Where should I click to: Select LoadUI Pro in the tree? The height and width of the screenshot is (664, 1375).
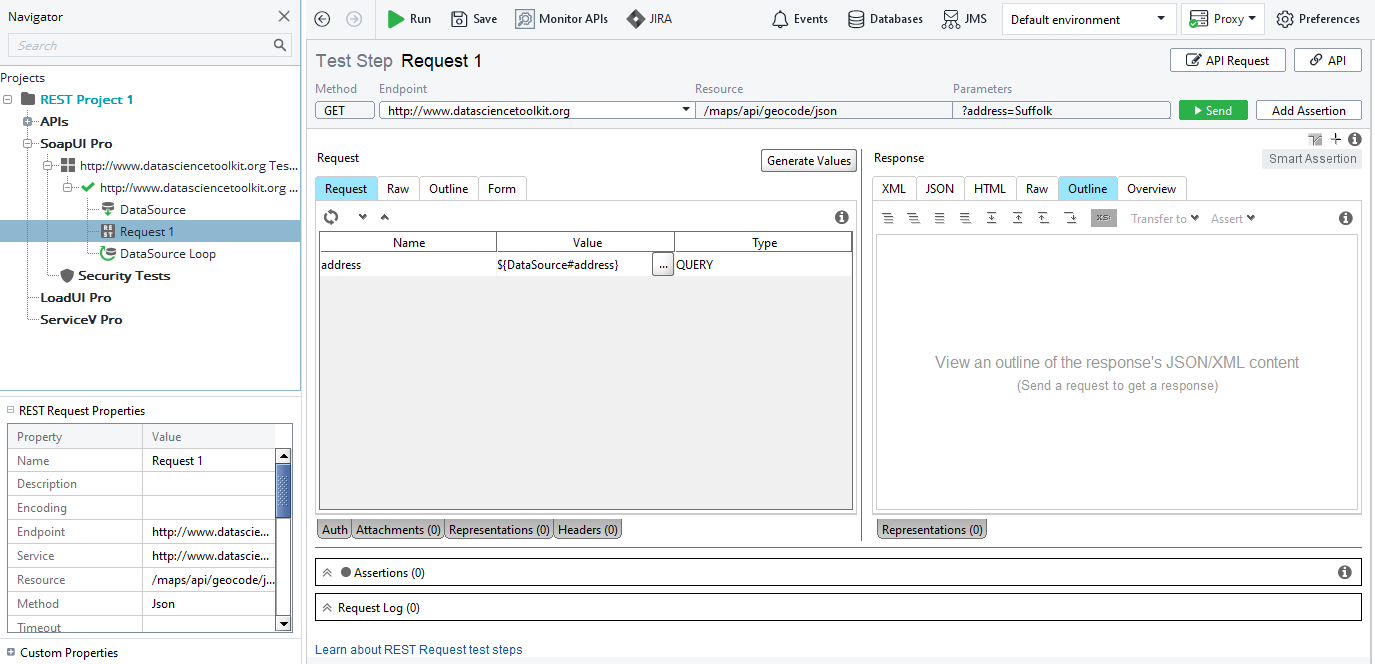pos(76,298)
